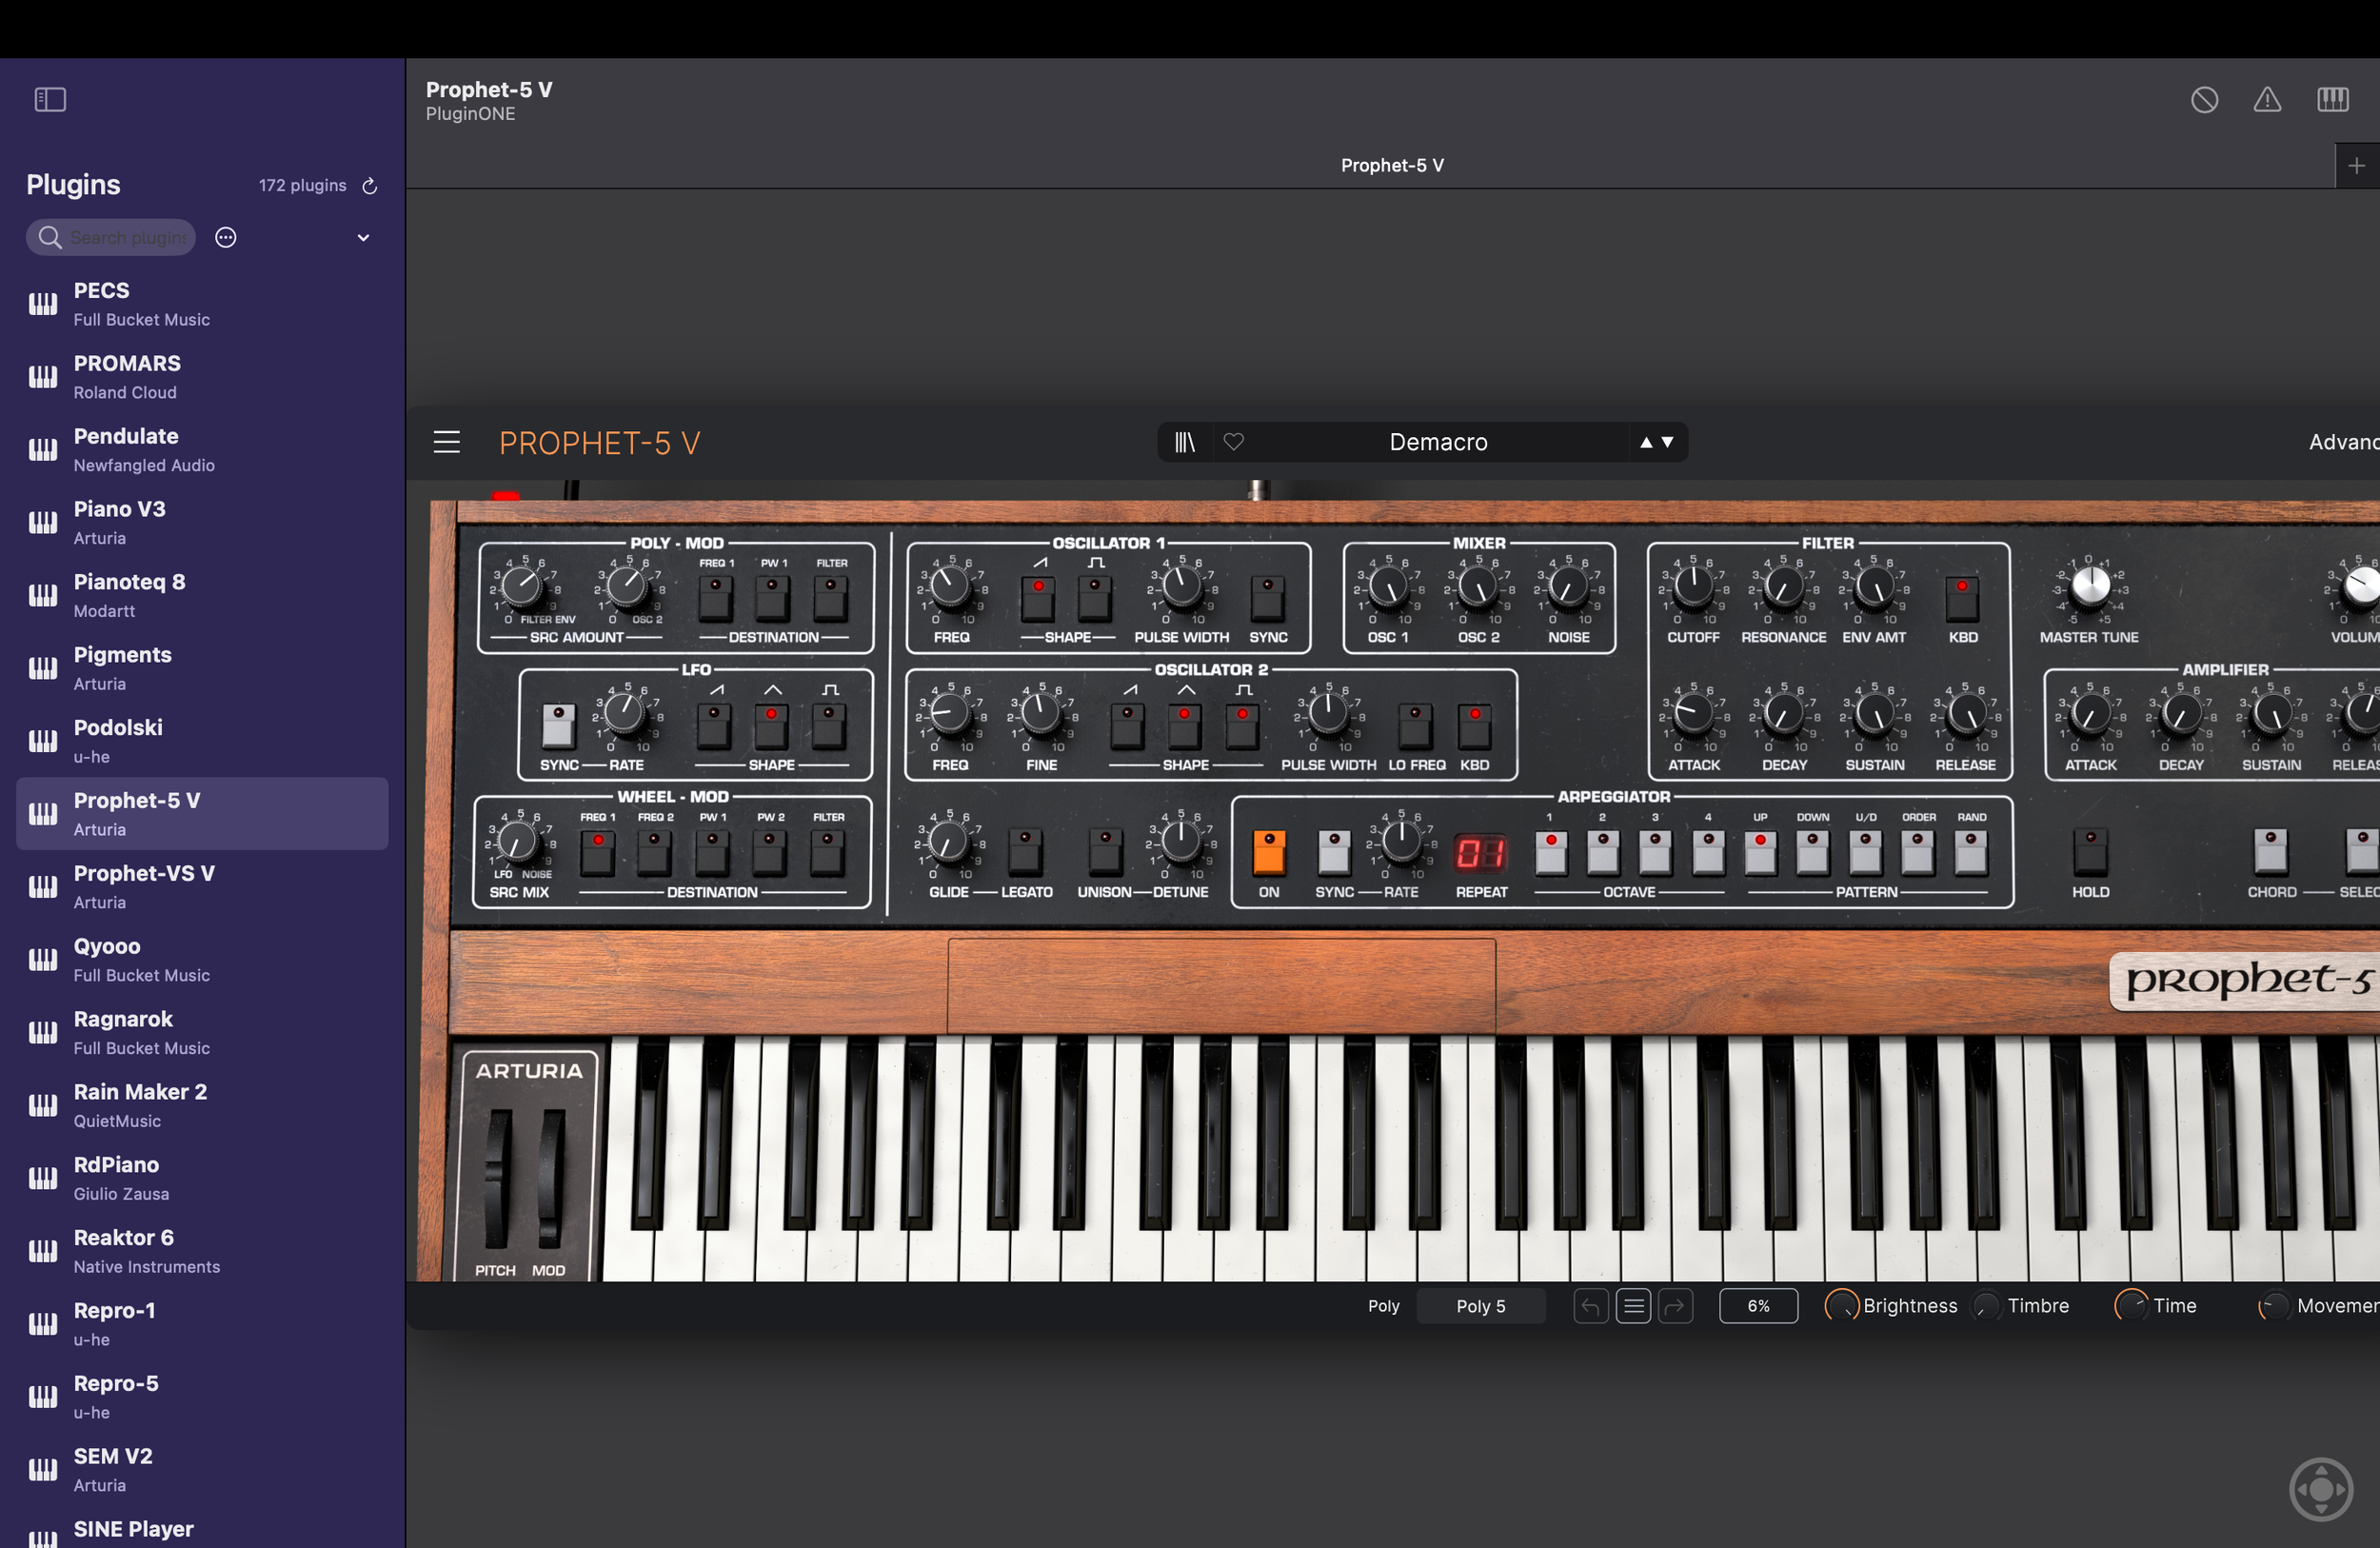Screen dimensions: 2380x1548
Task: Open plugin filter options (ellipsis circle)
Action: (x=226, y=237)
